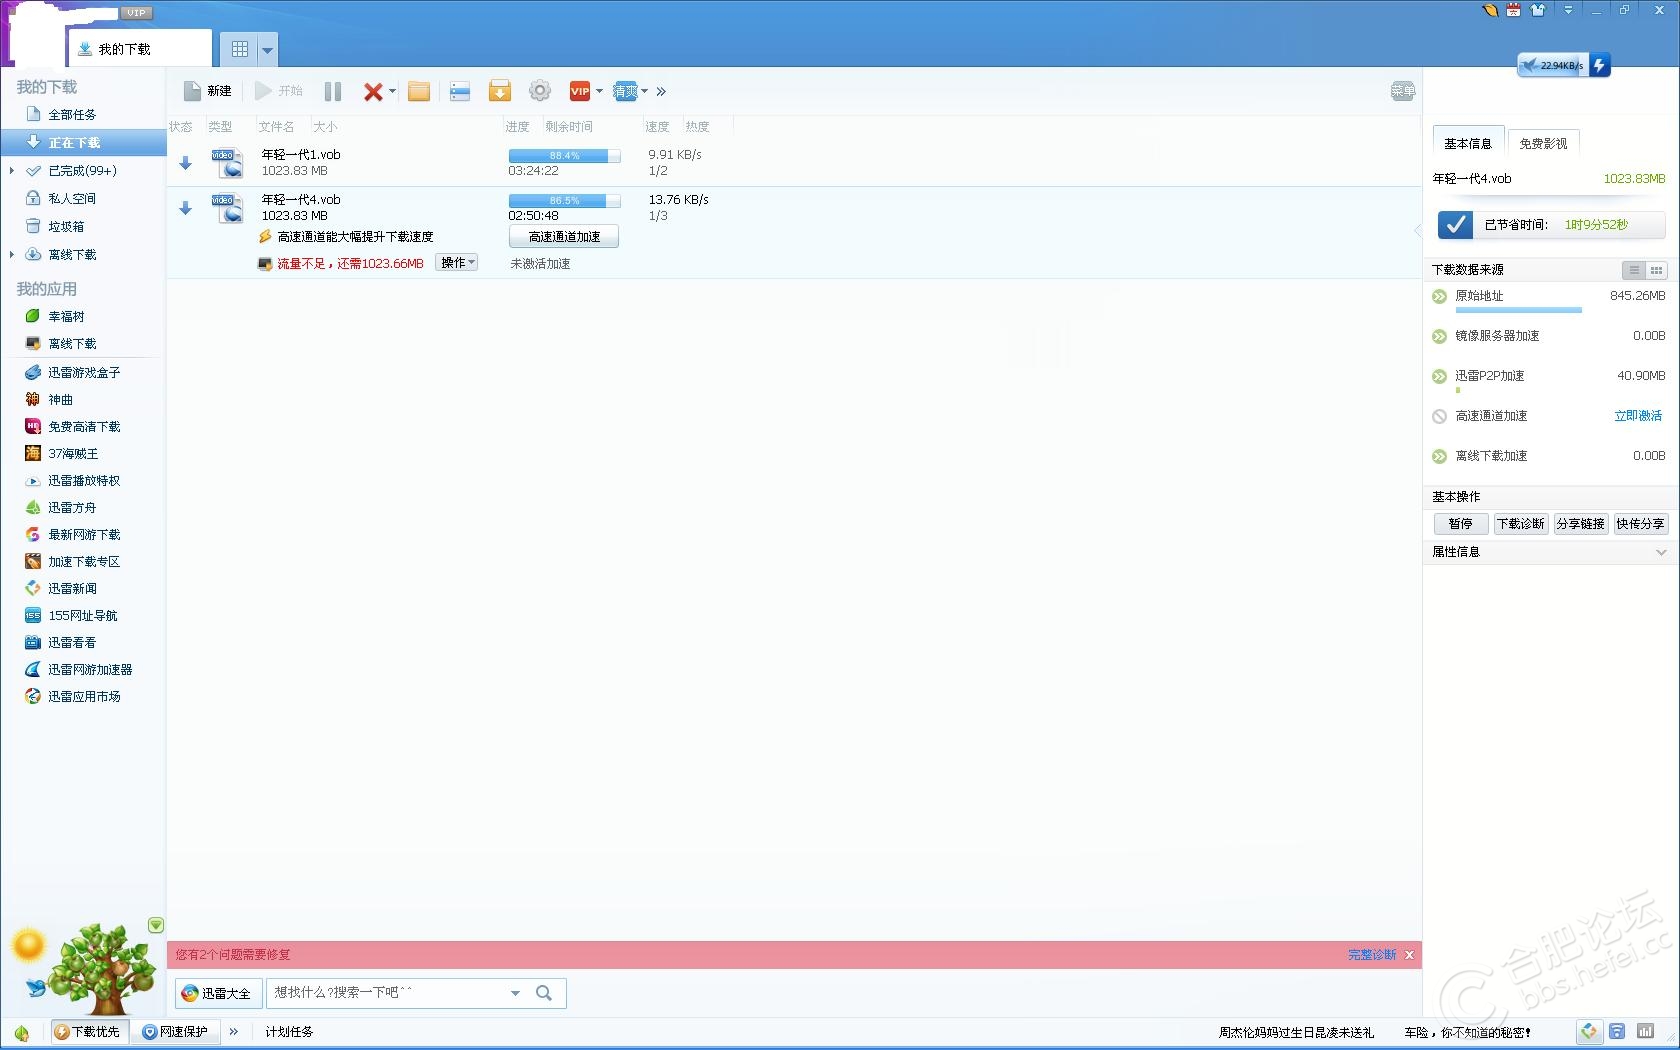Switch data sources to list view
Image resolution: width=1680 pixels, height=1050 pixels.
(1634, 270)
